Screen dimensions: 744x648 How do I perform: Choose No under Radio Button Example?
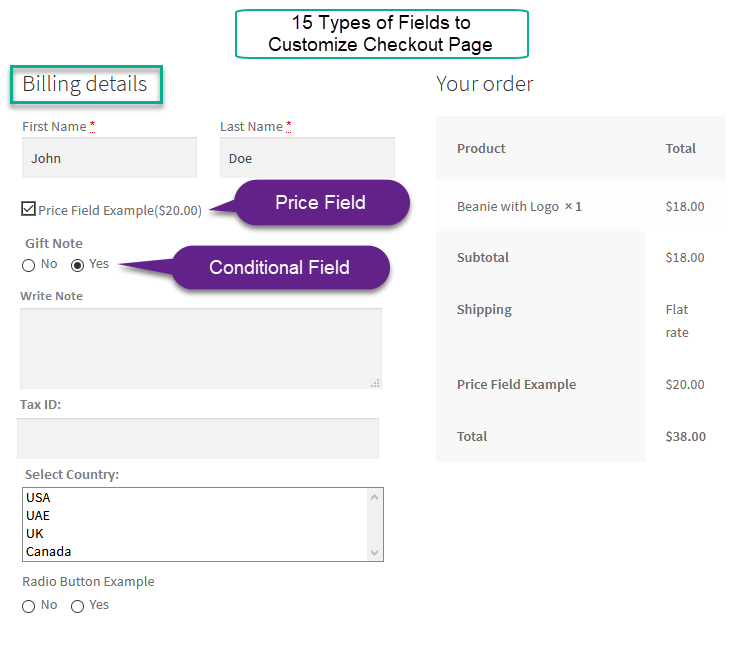pyautogui.click(x=28, y=606)
